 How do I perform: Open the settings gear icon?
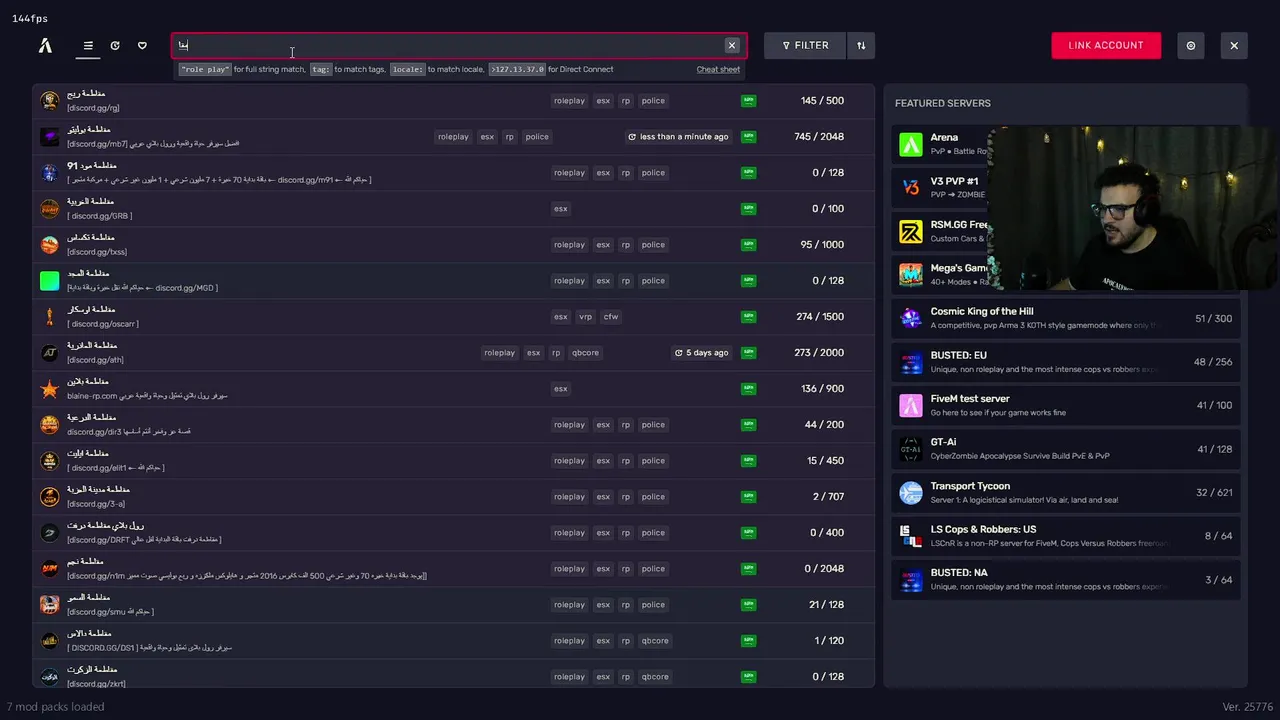[1191, 45]
